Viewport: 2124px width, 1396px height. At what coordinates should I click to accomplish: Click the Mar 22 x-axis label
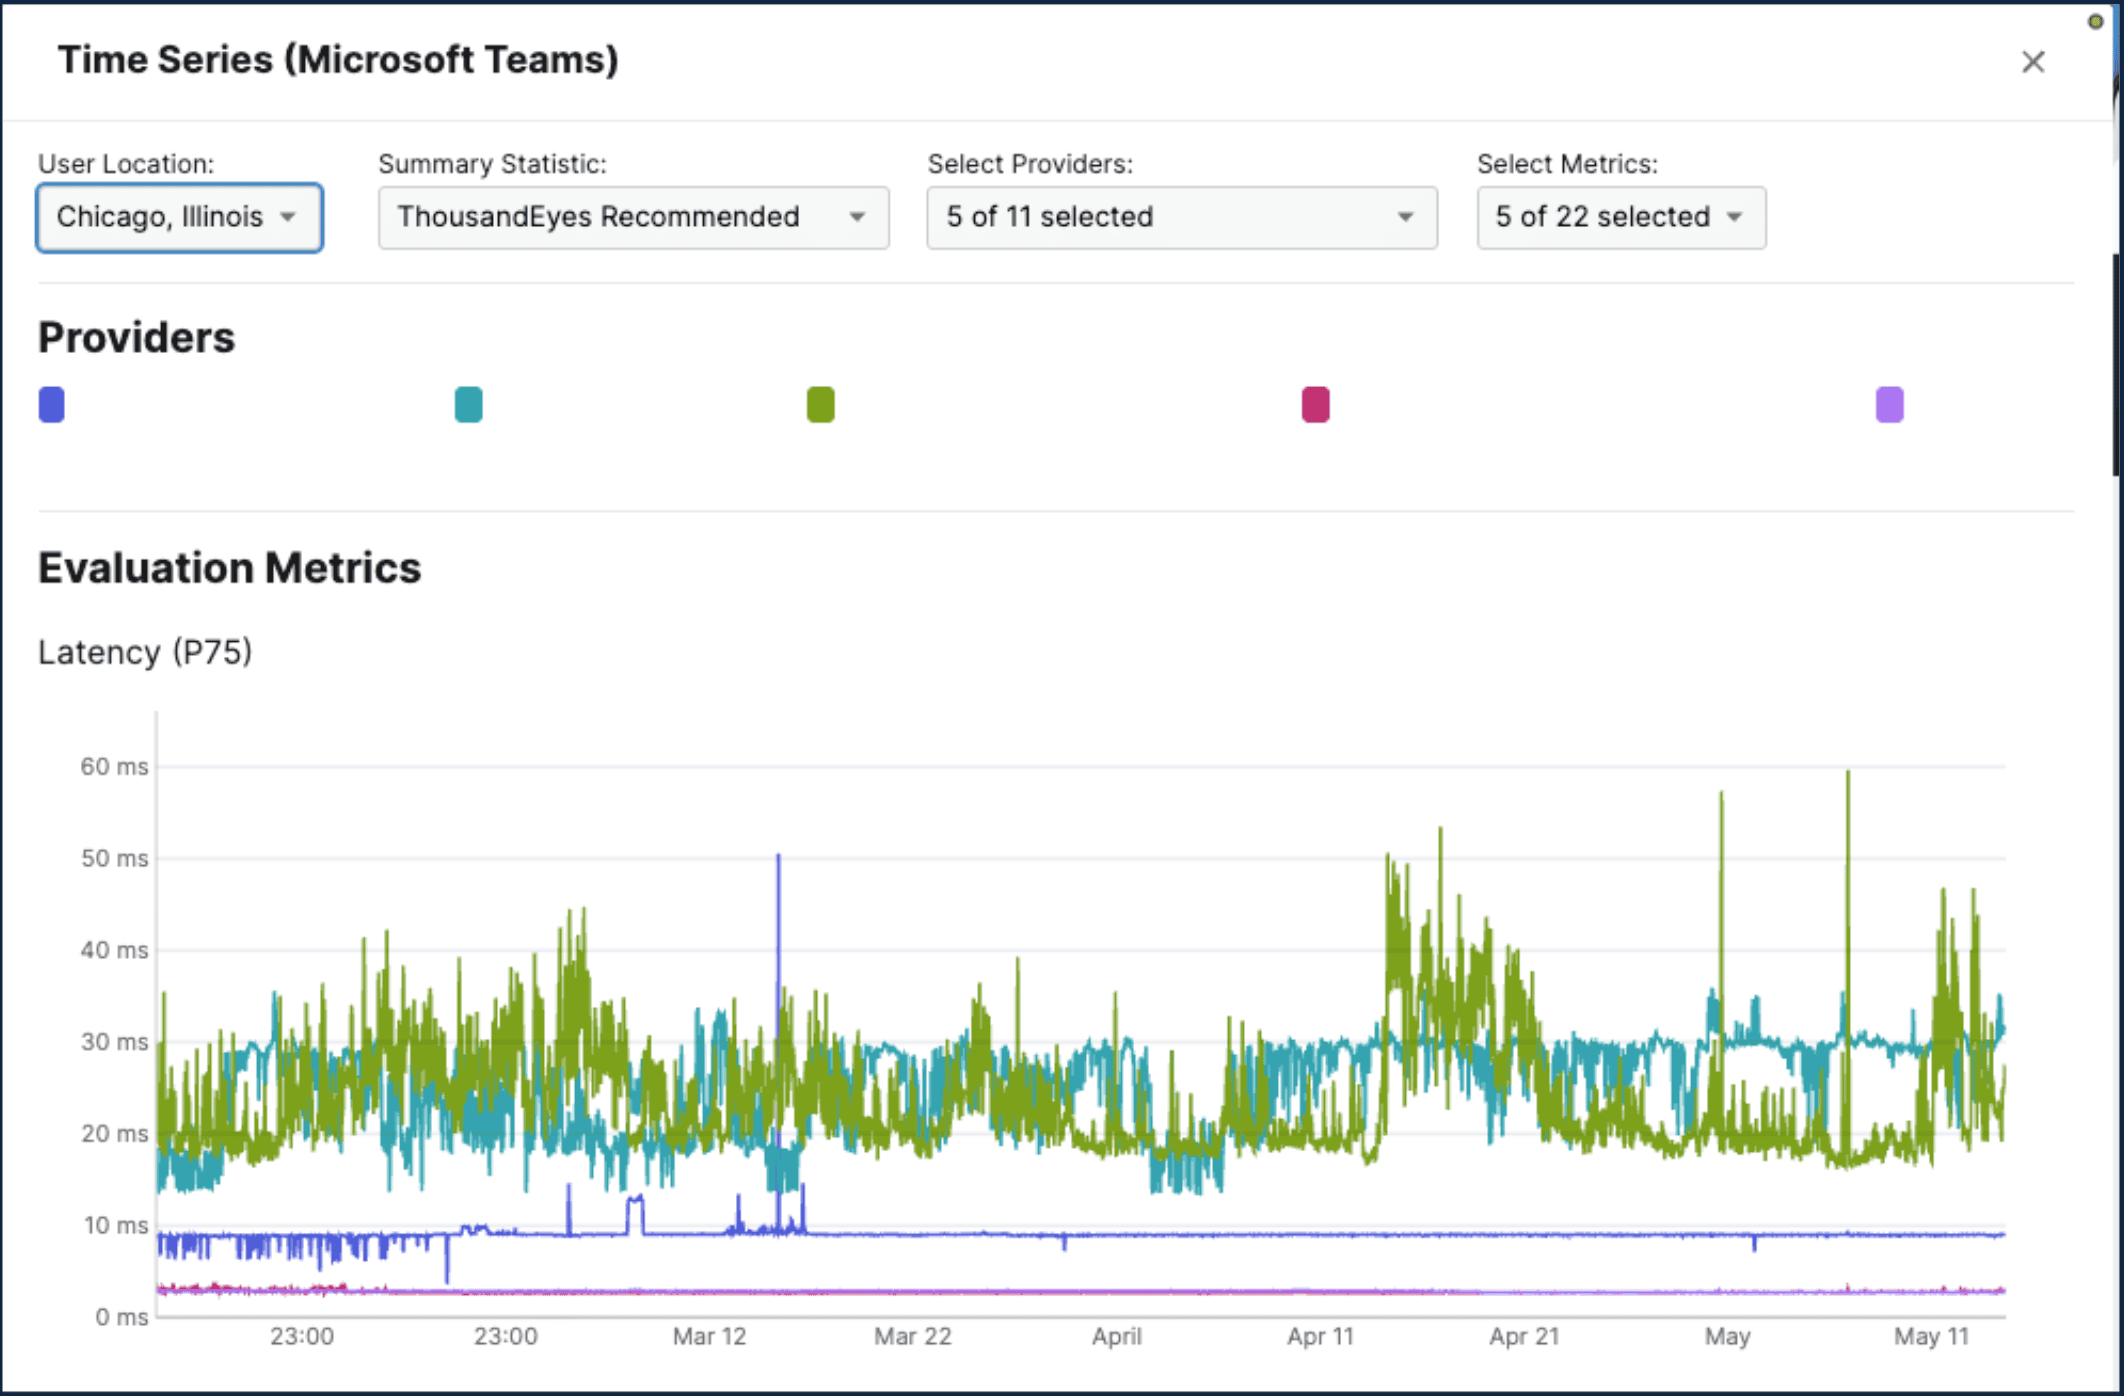(913, 1337)
